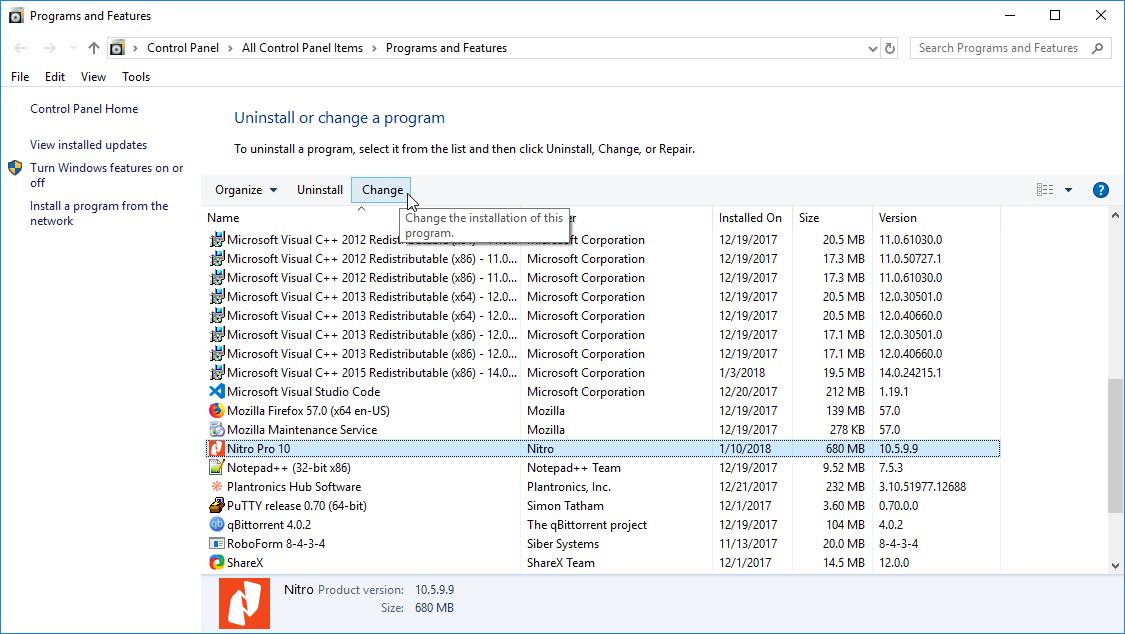
Task: Click the large Nitro logo in details pane
Action: click(245, 603)
